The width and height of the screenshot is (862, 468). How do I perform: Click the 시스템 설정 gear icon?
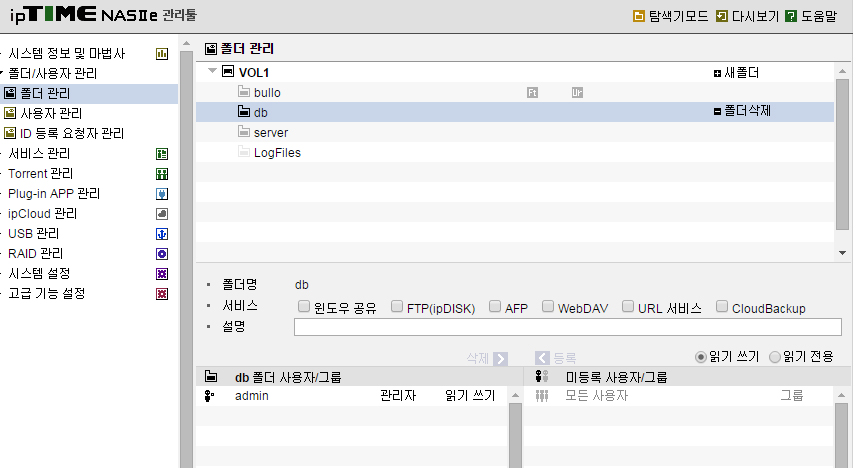click(162, 274)
